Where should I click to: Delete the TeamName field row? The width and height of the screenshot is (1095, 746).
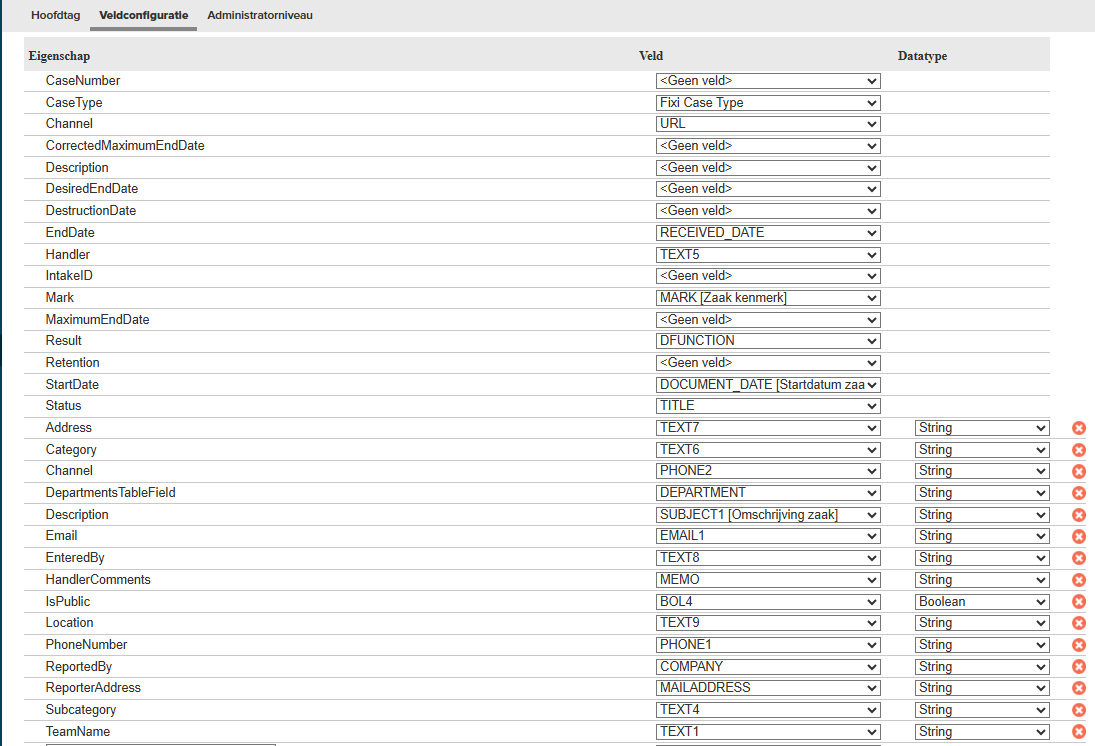[1079, 732]
